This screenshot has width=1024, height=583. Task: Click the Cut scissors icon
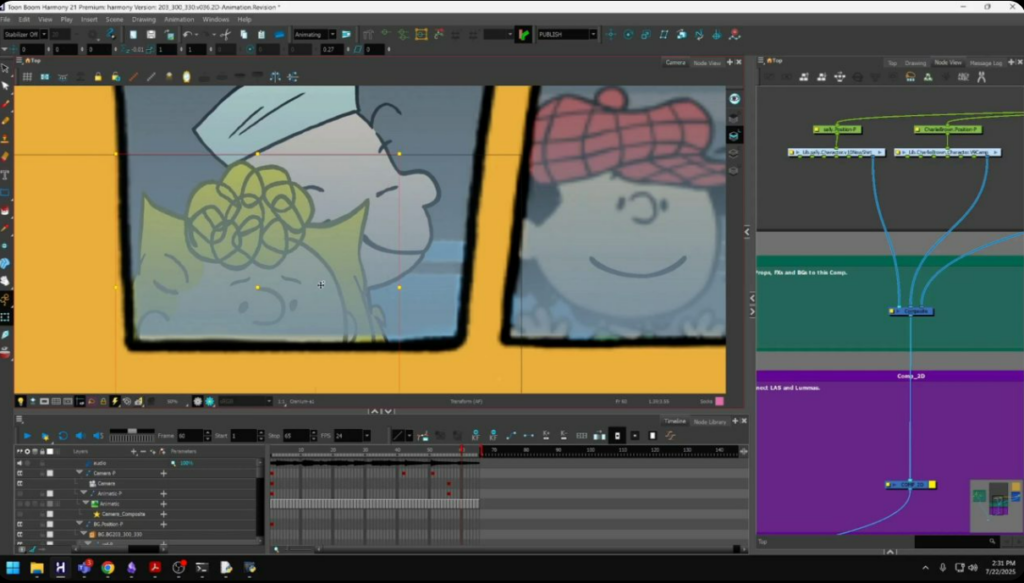coord(228,34)
